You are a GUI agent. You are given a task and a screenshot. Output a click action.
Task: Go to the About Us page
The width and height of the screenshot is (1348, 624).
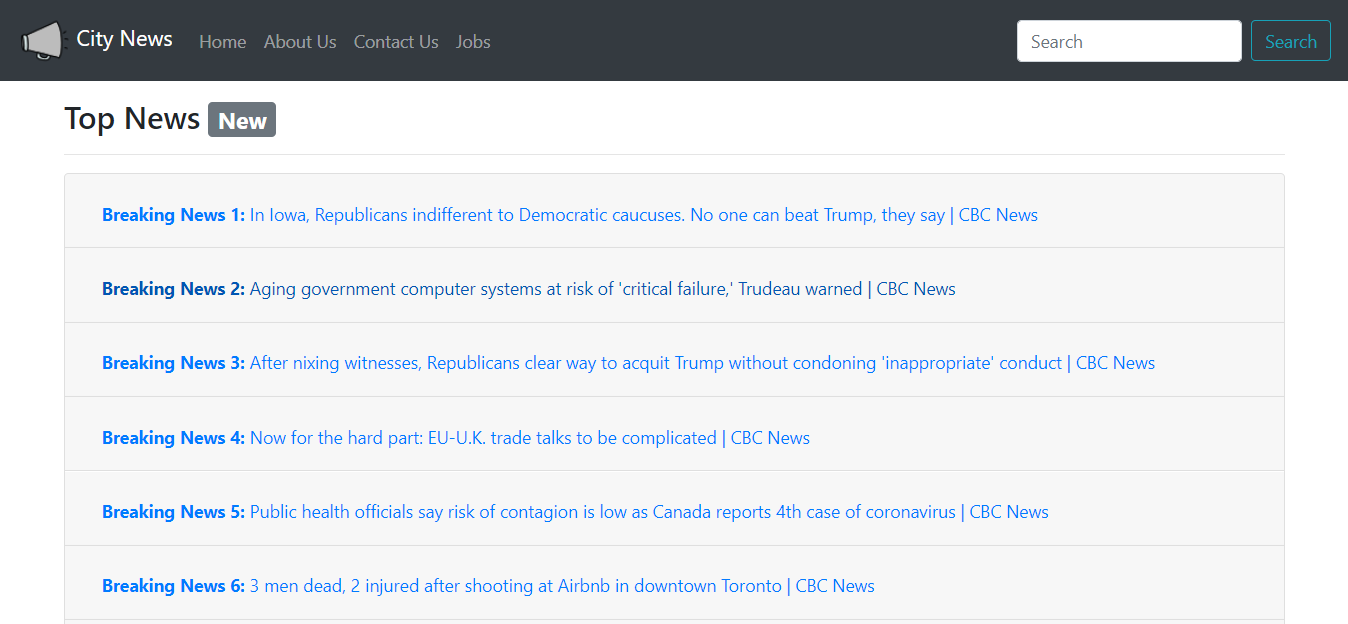pyautogui.click(x=300, y=42)
